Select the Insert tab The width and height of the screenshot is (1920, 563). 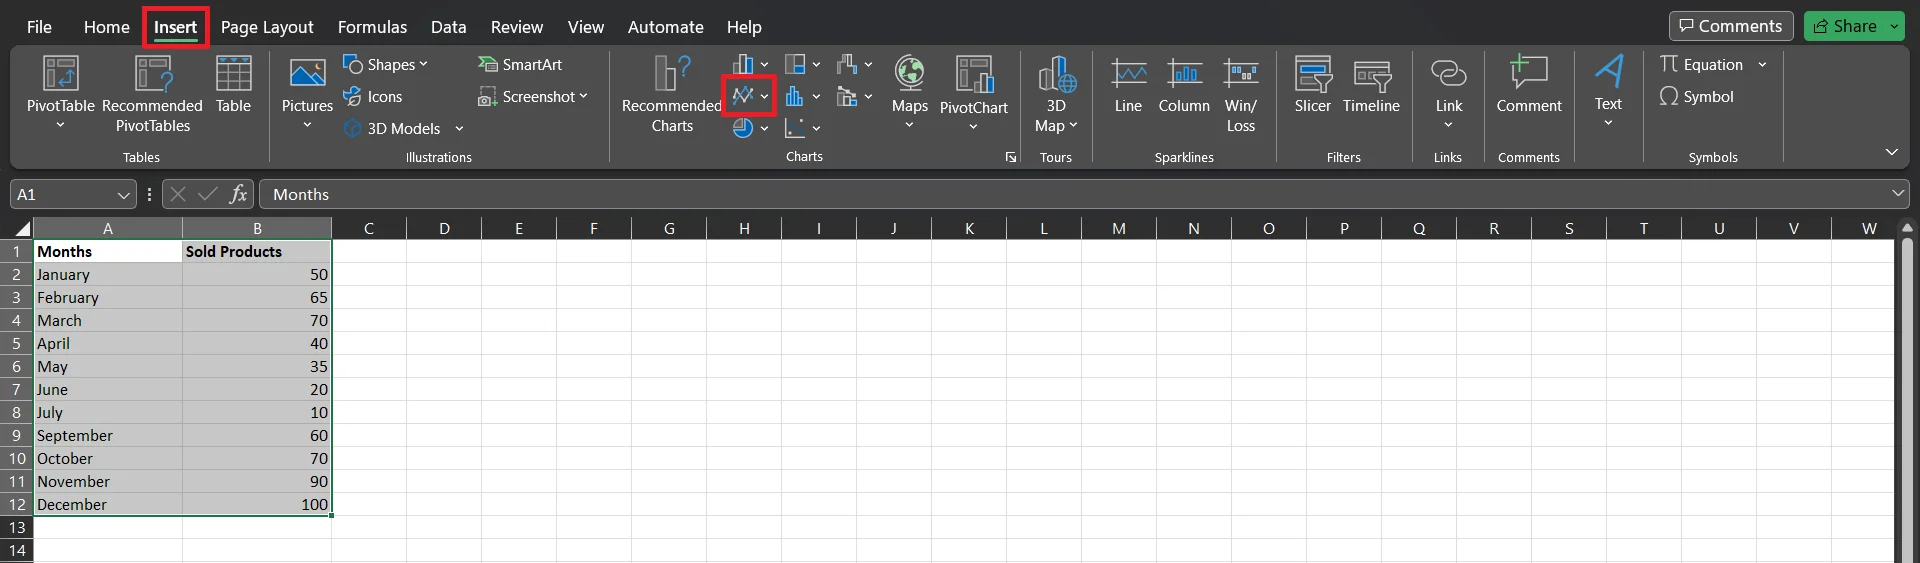point(175,27)
